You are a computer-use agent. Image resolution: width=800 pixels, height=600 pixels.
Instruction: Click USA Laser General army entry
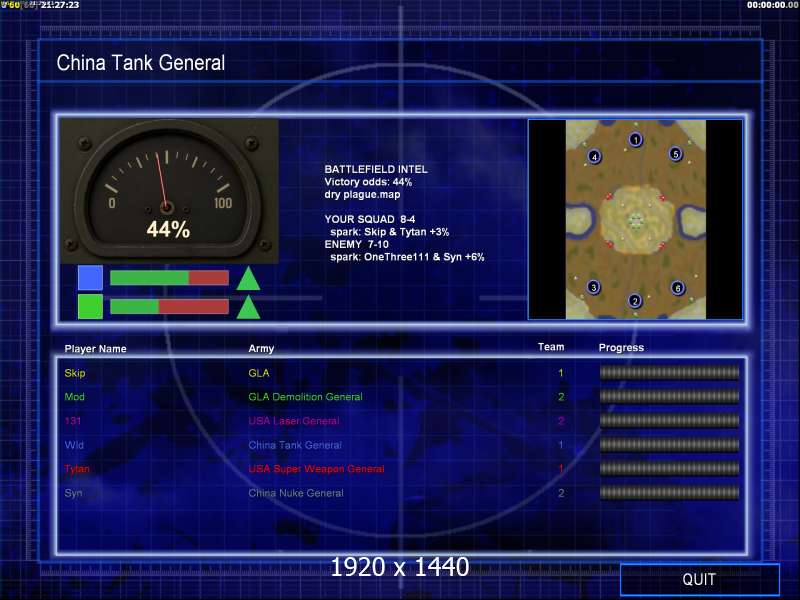(294, 421)
